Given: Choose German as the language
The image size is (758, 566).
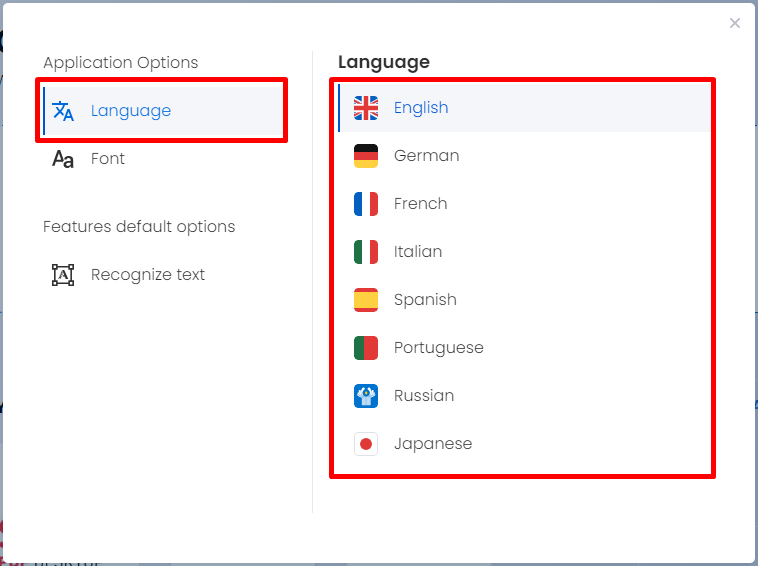Looking at the screenshot, I should 525,156.
